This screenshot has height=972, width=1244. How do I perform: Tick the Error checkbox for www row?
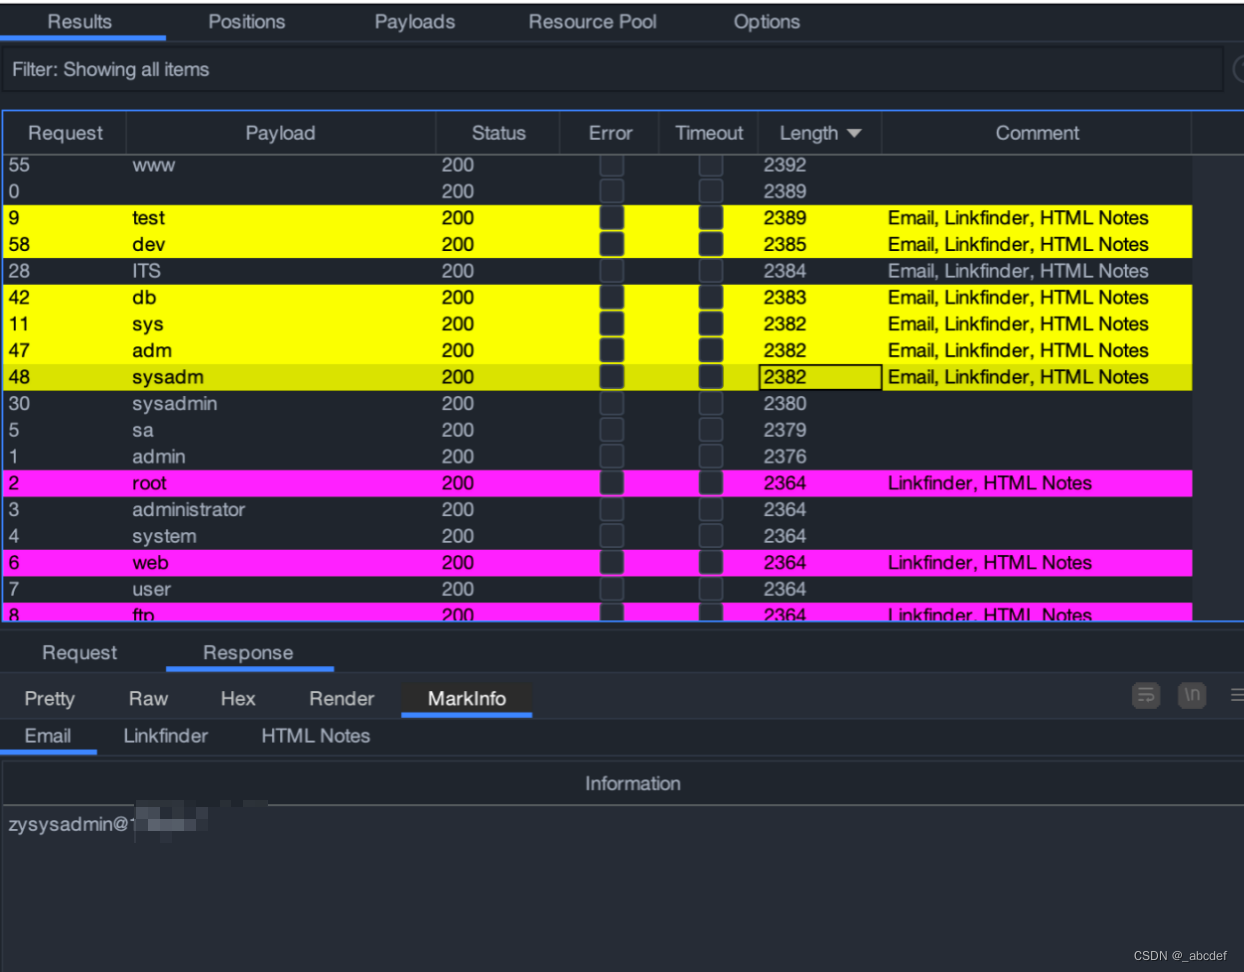click(x=612, y=165)
